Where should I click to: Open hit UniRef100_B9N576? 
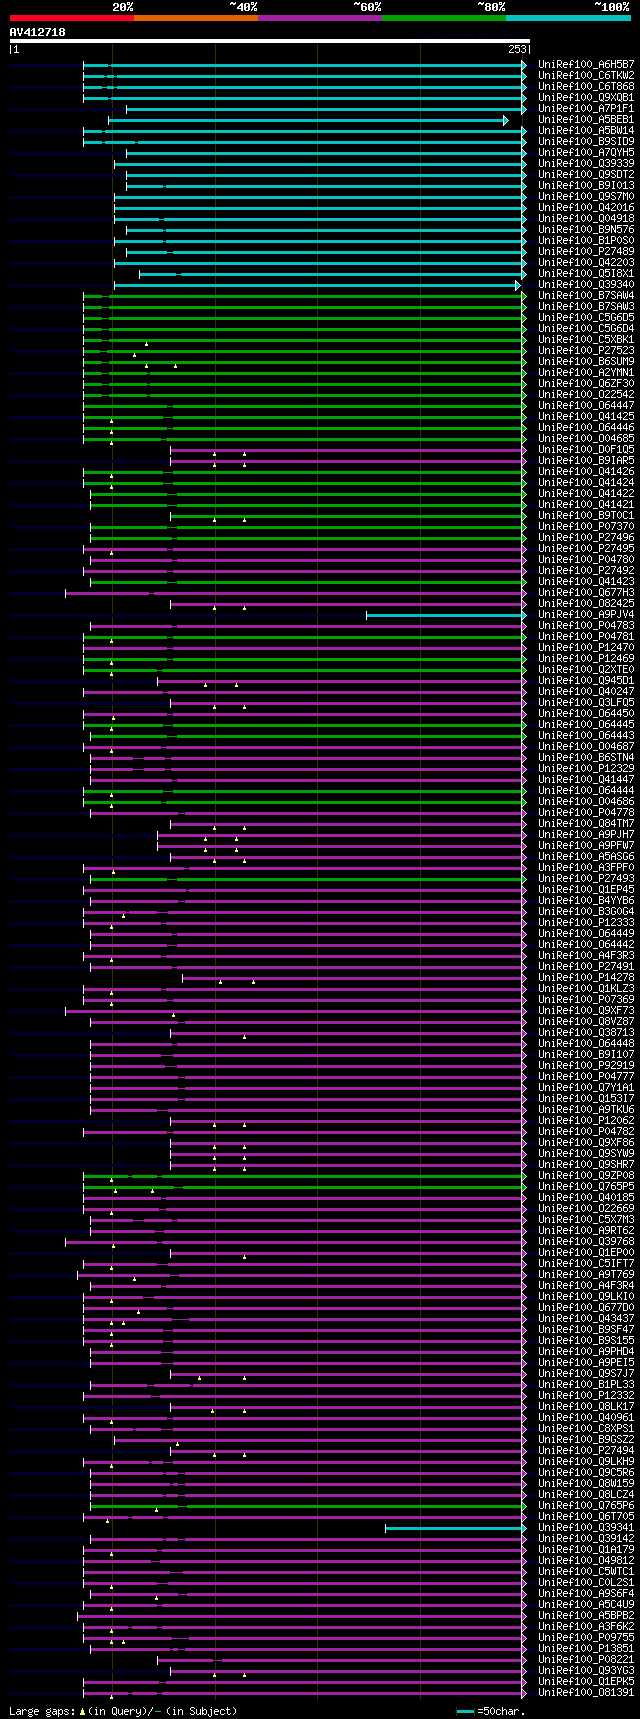[586, 229]
